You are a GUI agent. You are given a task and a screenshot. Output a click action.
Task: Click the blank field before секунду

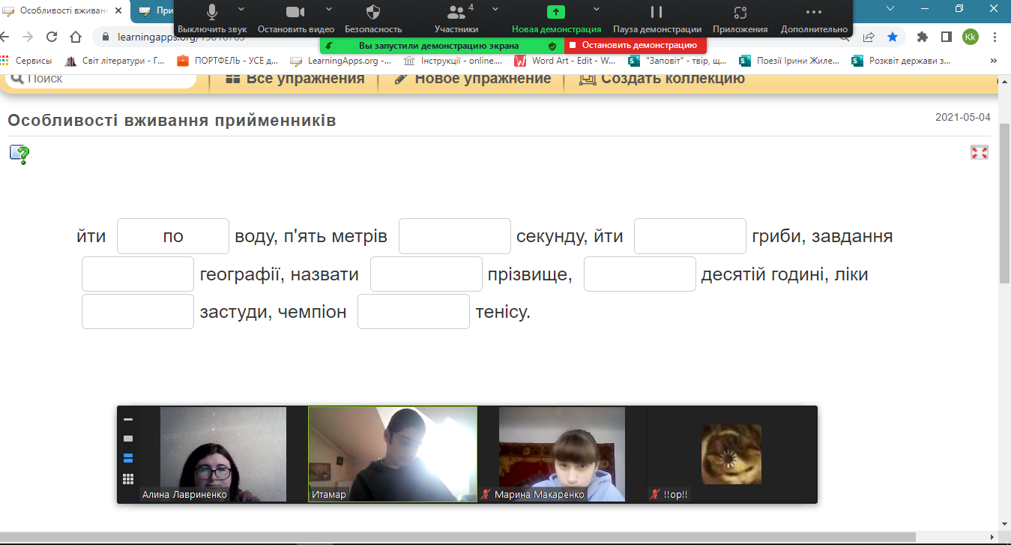pos(454,237)
